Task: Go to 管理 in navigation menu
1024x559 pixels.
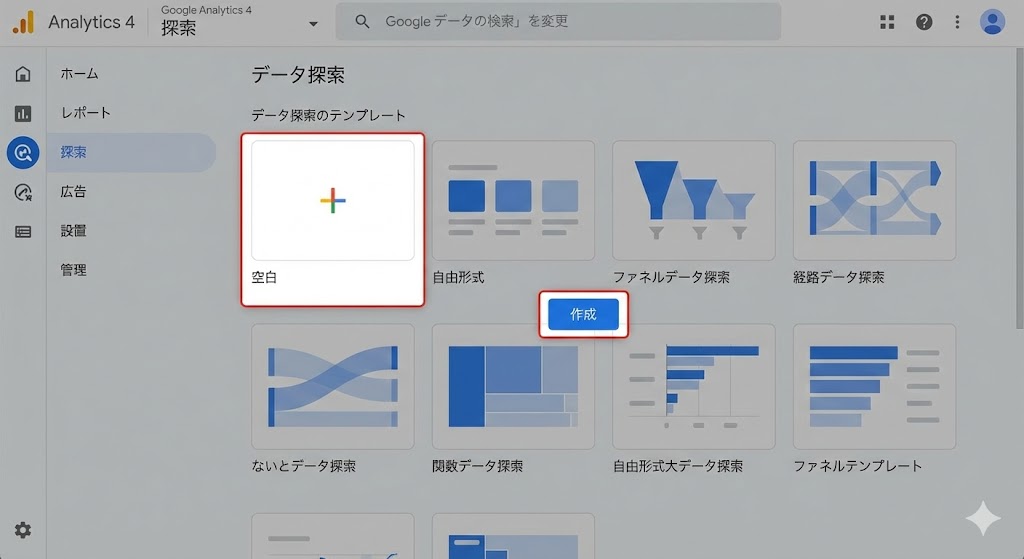Action: [73, 270]
